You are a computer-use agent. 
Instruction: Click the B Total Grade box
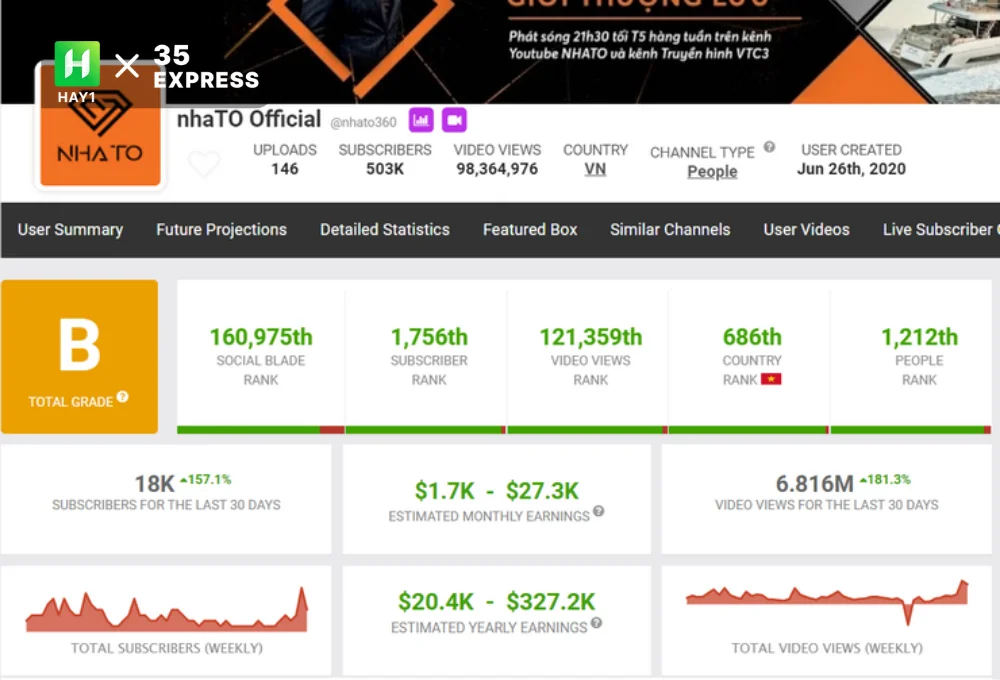(79, 357)
